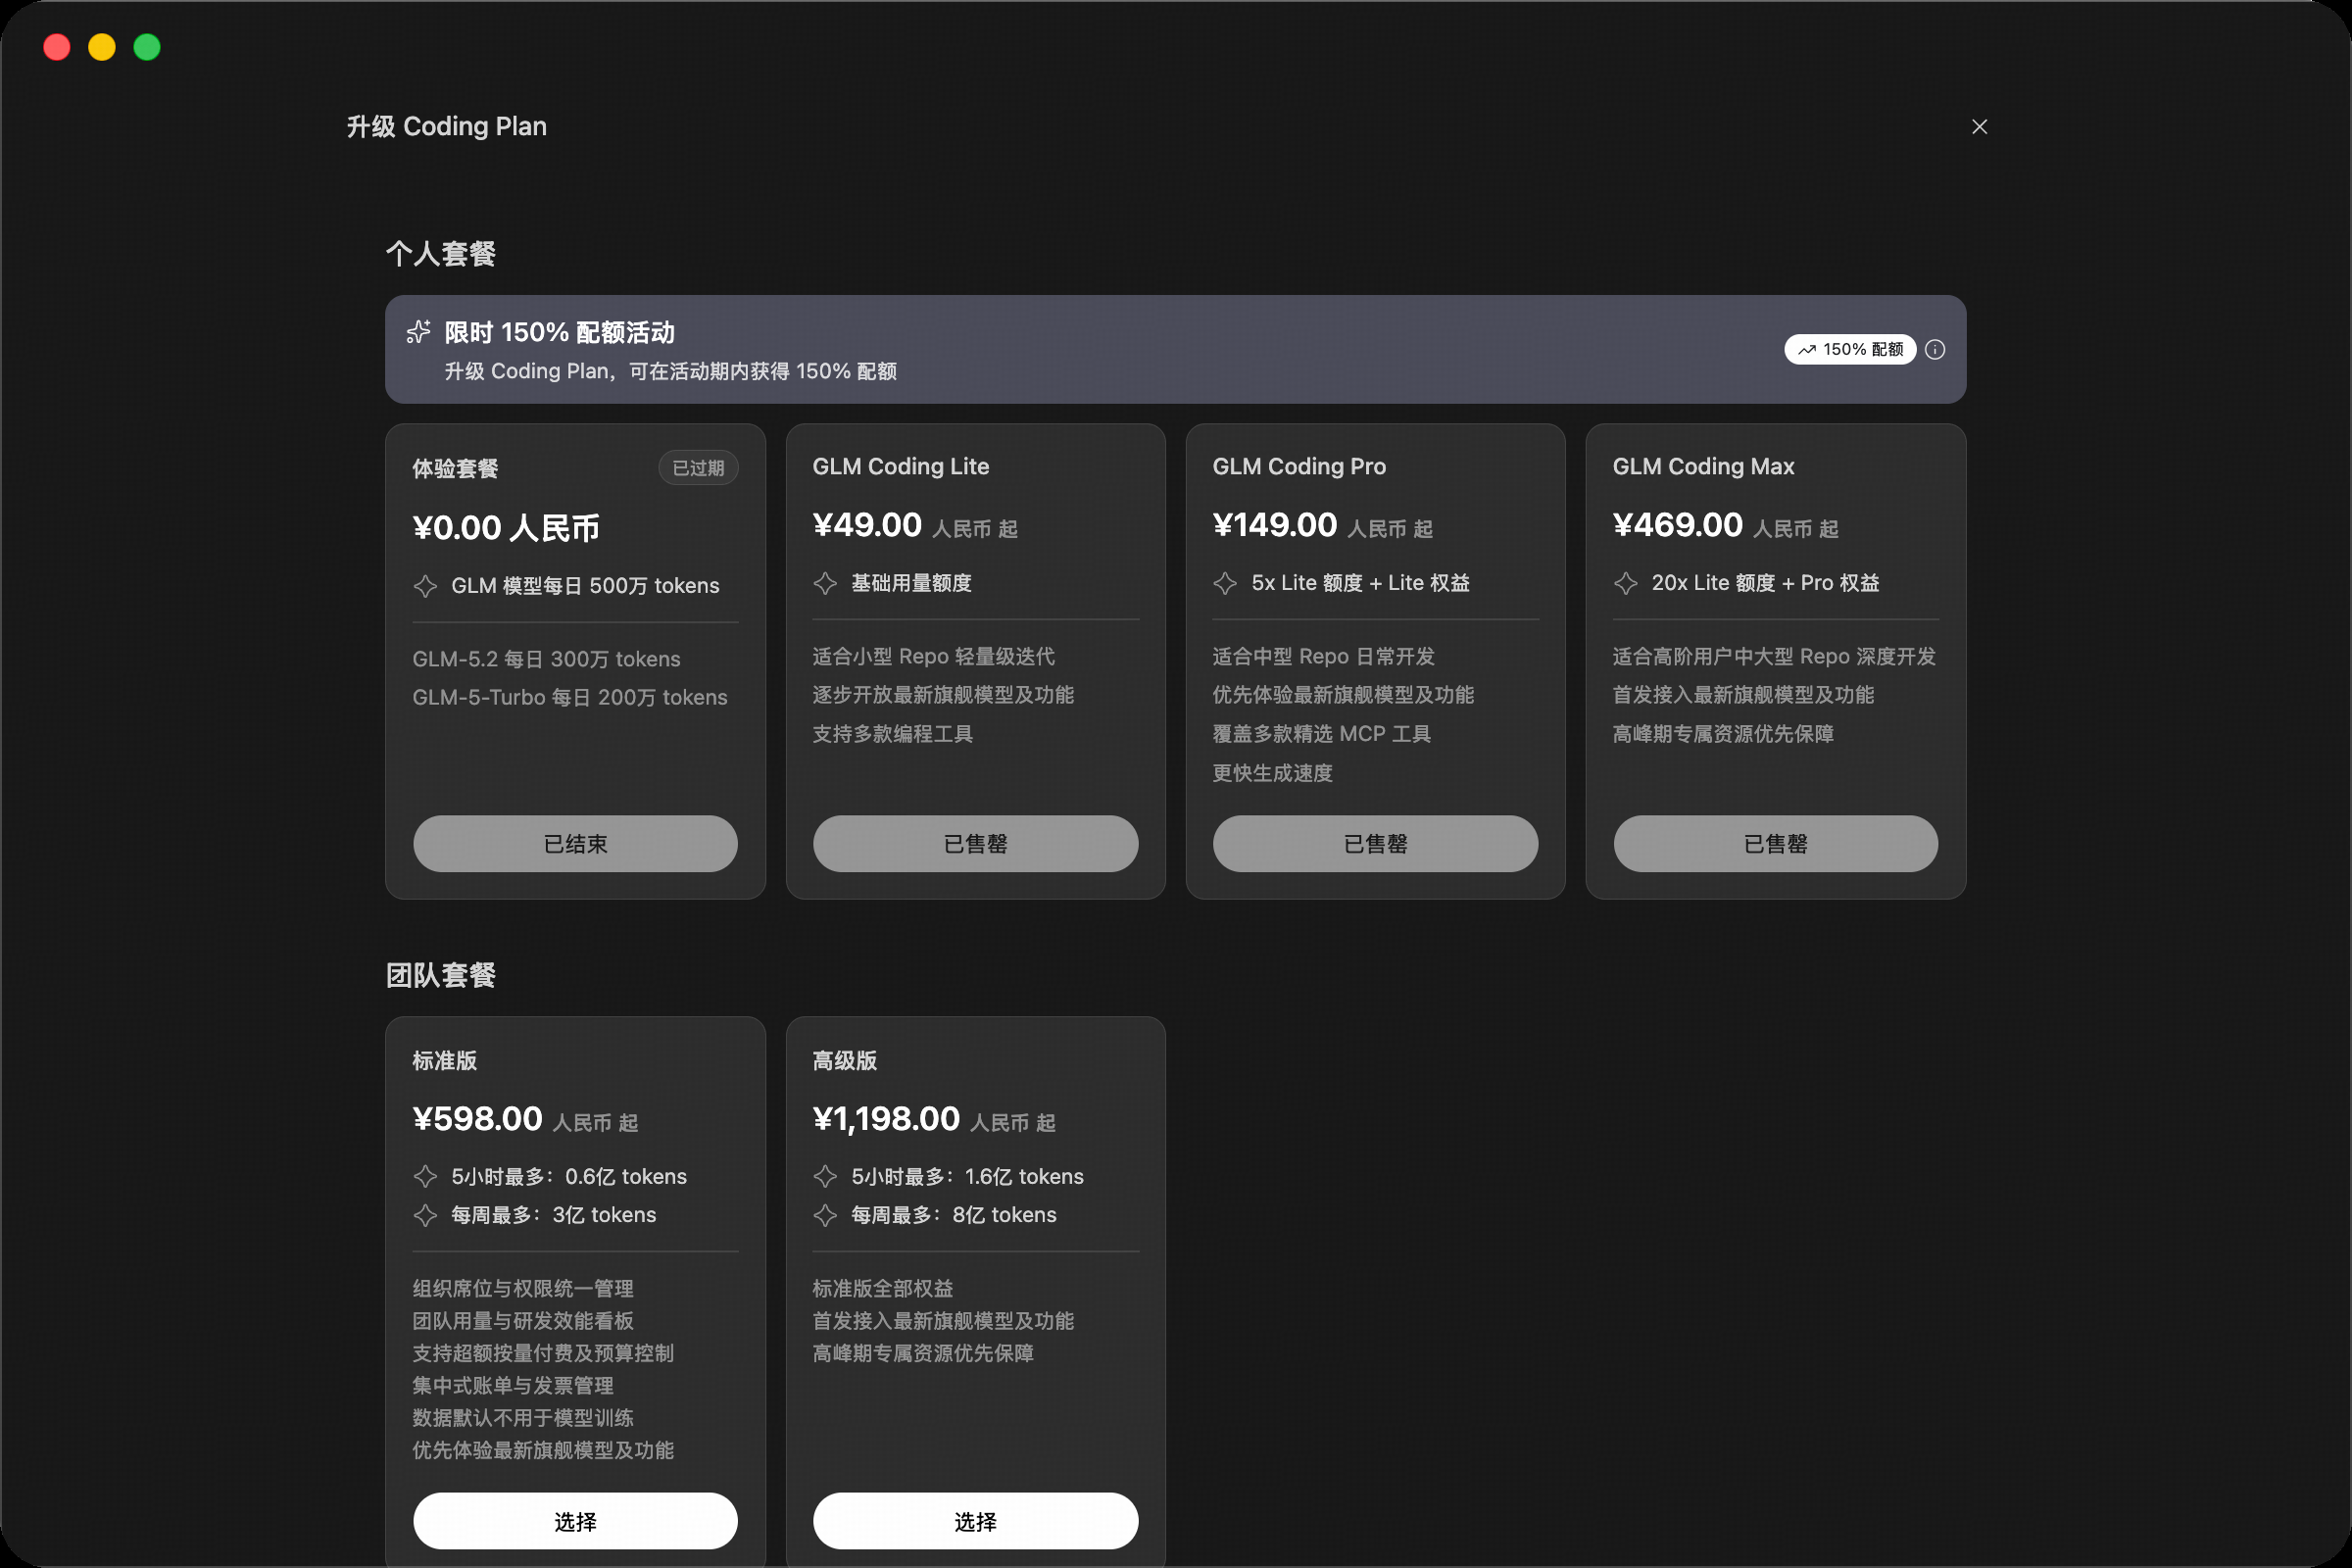The image size is (2352, 1568).
Task: Click the 限时 150% 配额活动 banner title
Action: [560, 332]
